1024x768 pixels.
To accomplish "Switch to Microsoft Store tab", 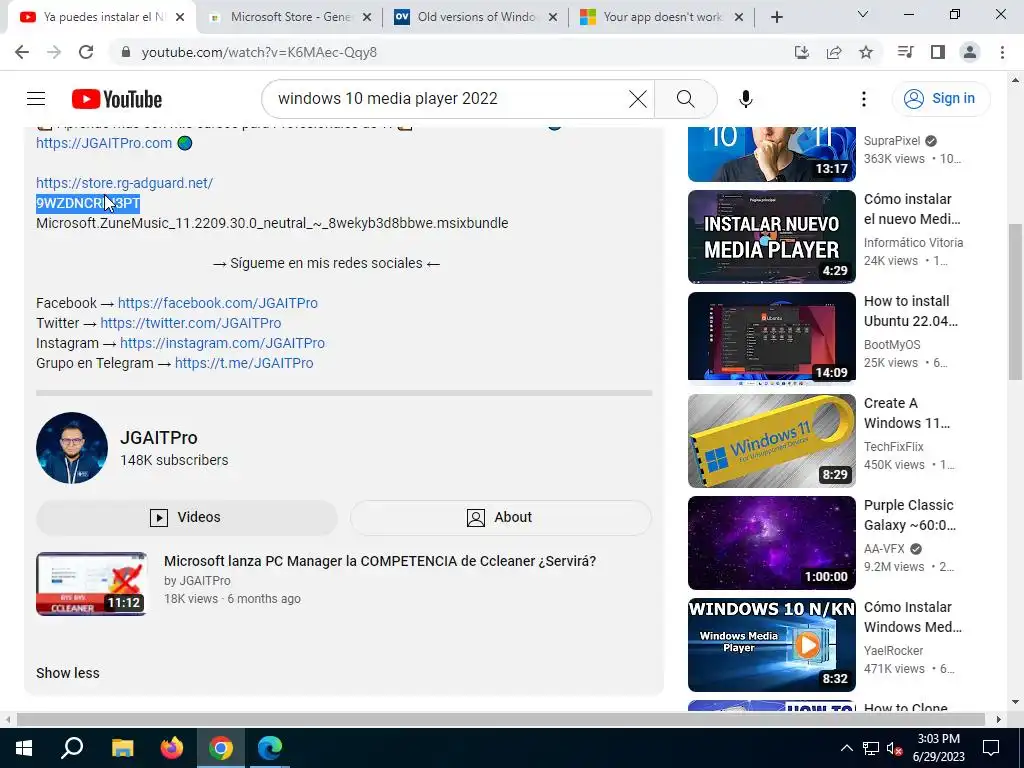I will pos(290,17).
